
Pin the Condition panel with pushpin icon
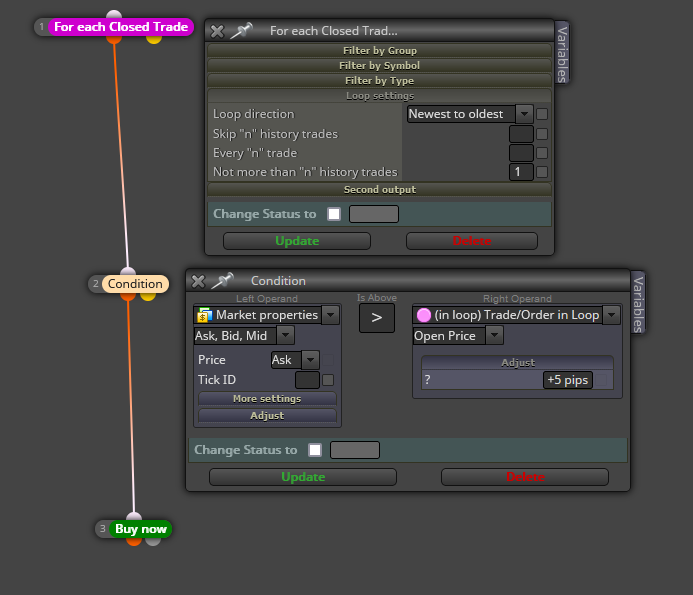[x=223, y=281]
